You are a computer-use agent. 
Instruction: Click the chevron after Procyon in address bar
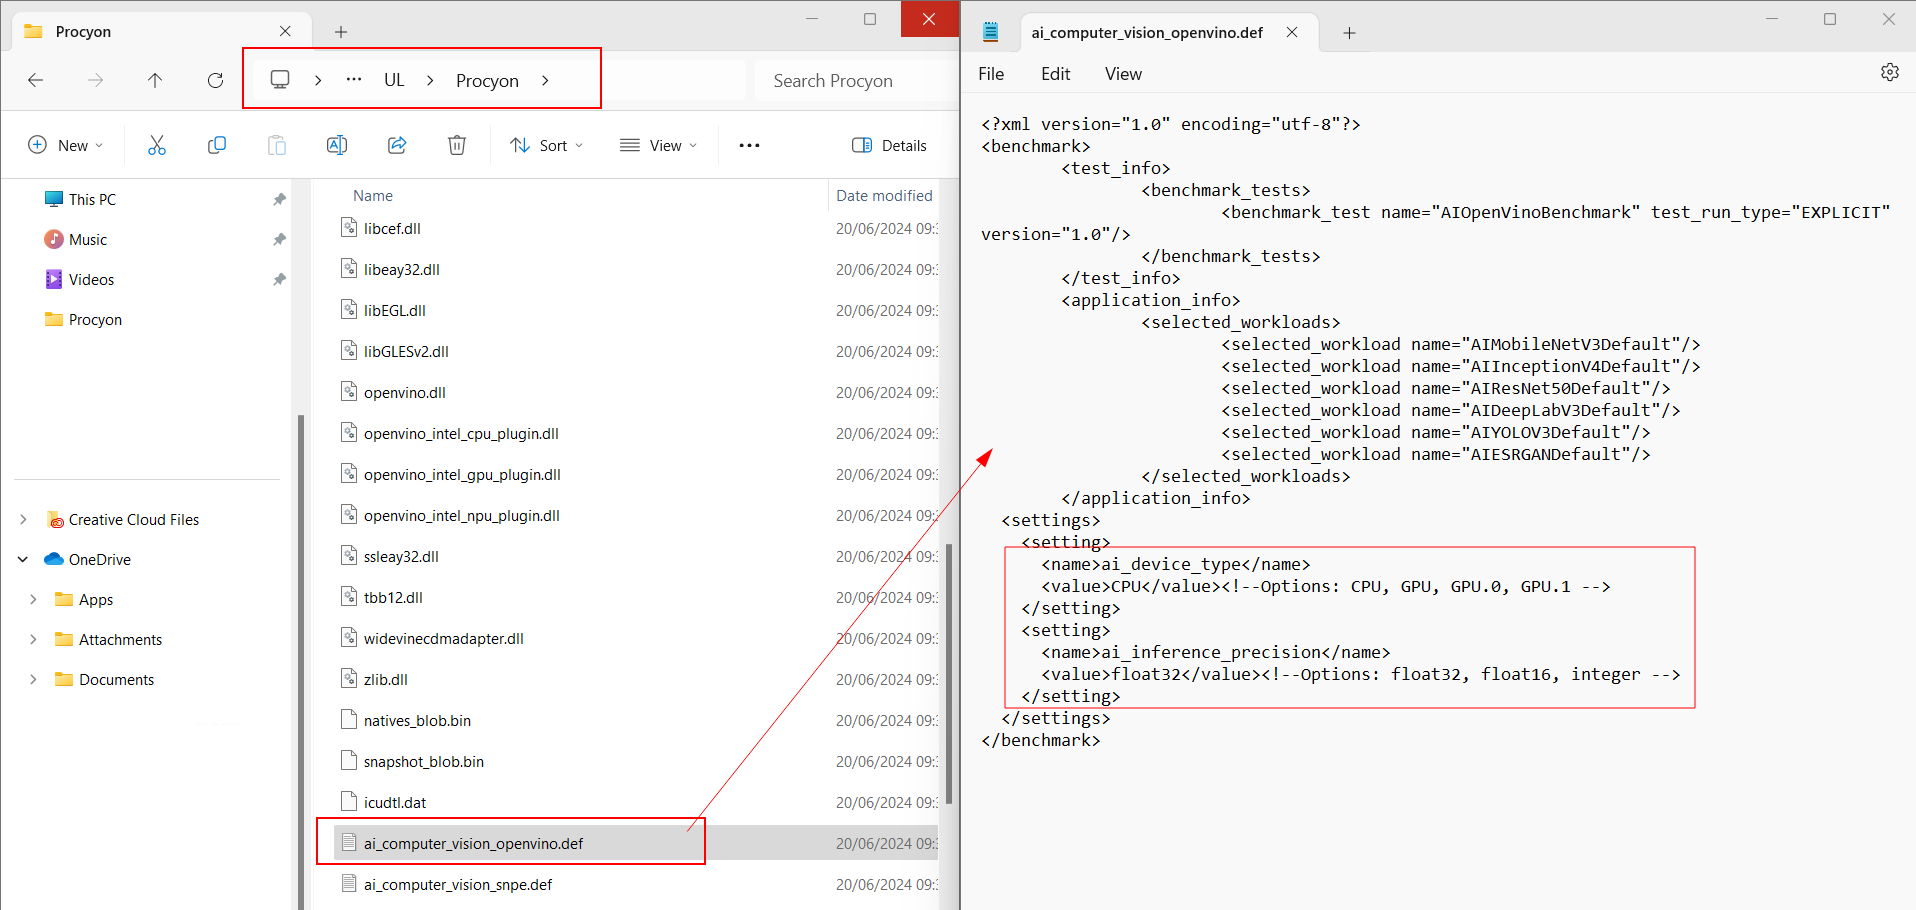[x=545, y=80]
